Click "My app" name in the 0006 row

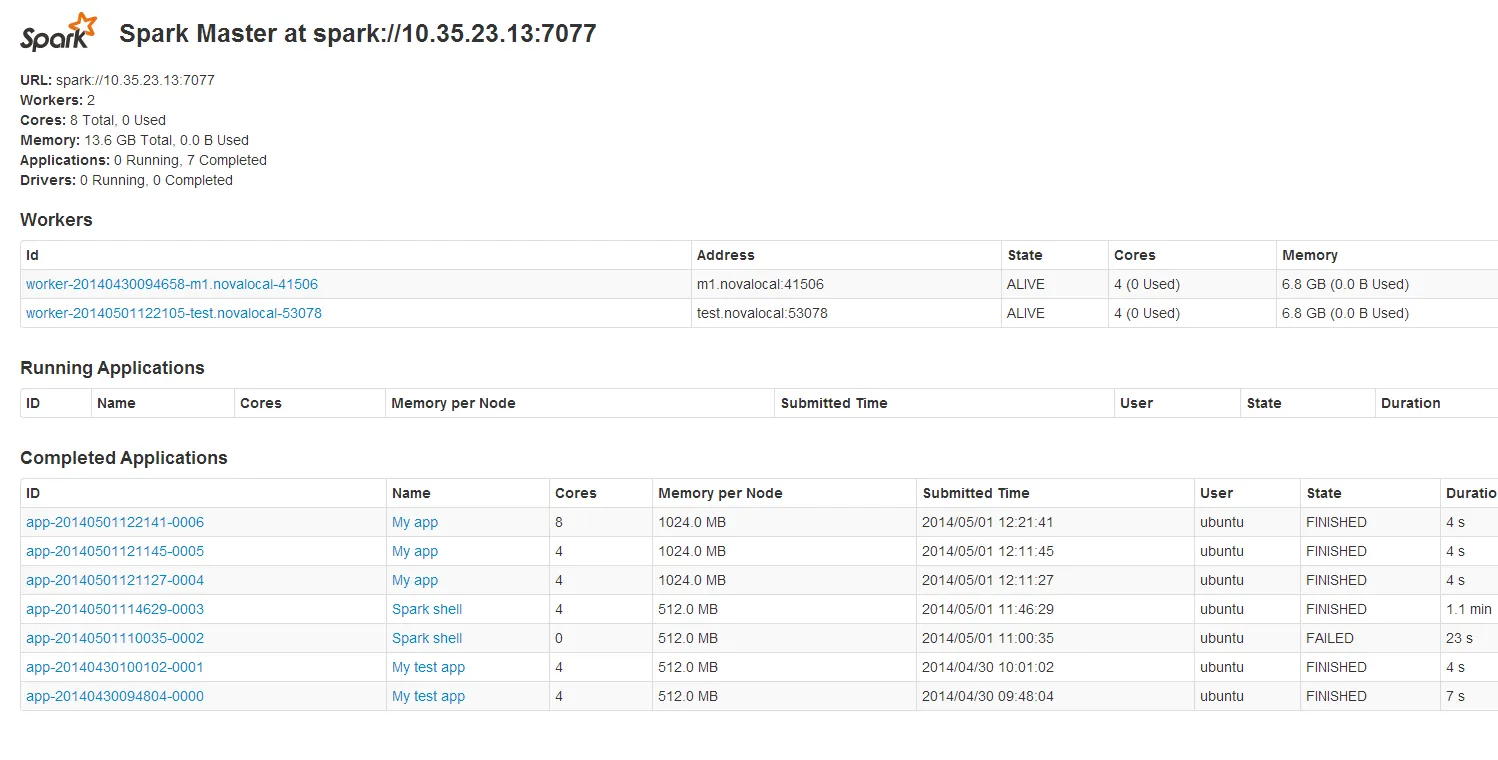coord(415,522)
